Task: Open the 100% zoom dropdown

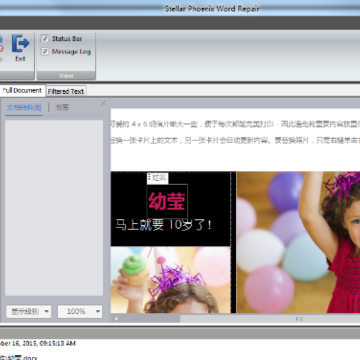Action: click(80, 312)
